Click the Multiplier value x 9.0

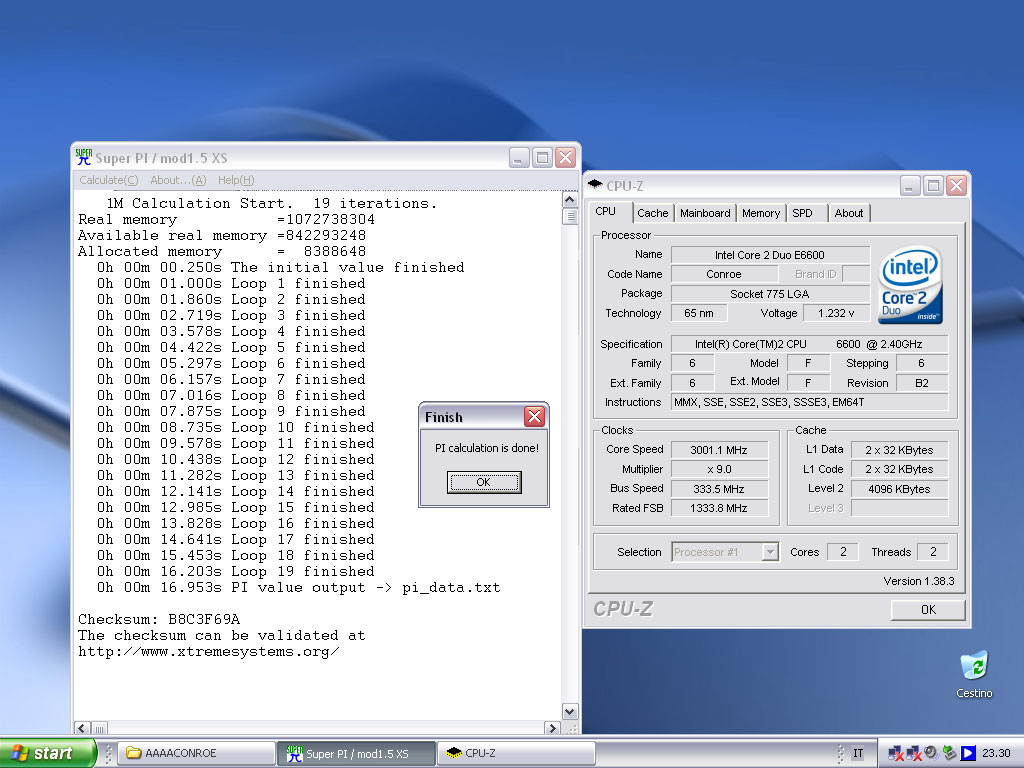point(719,469)
